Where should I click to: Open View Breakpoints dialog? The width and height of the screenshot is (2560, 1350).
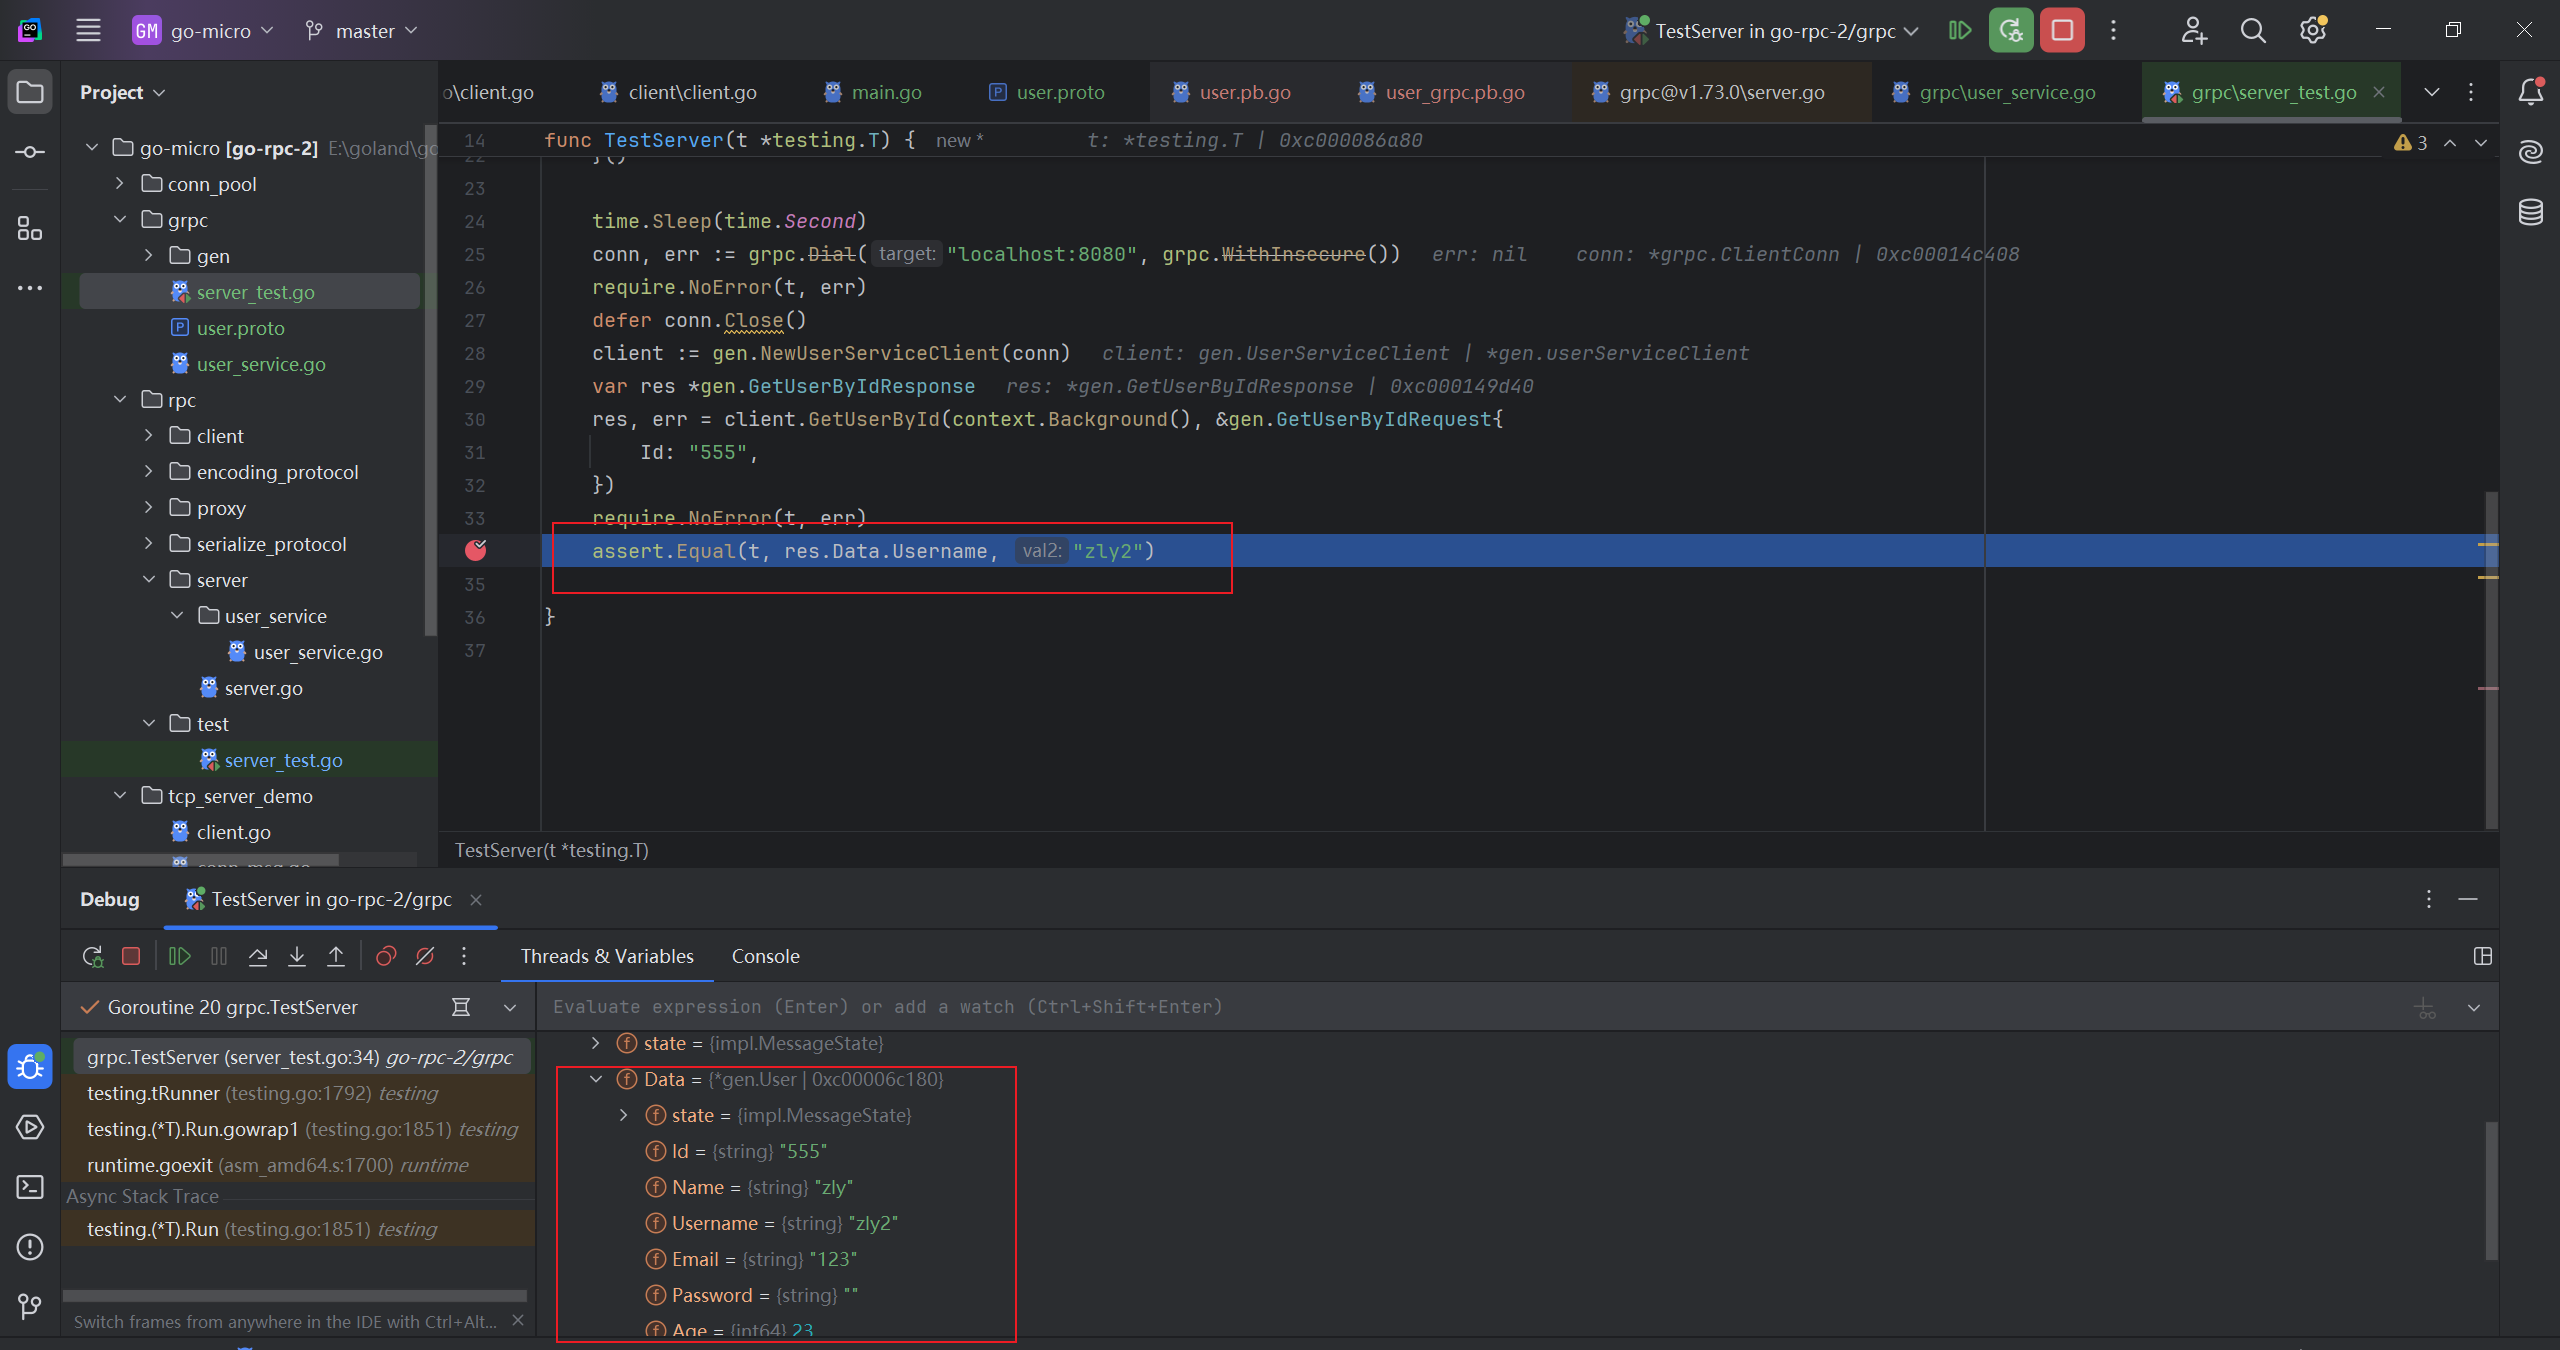coord(386,957)
